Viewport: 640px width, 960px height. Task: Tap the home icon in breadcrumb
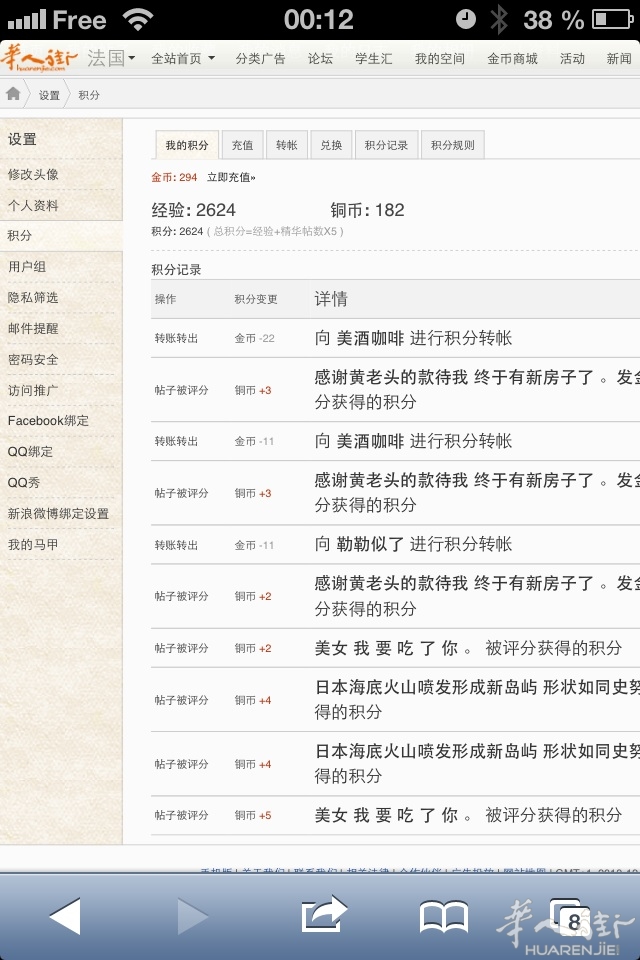tap(13, 94)
